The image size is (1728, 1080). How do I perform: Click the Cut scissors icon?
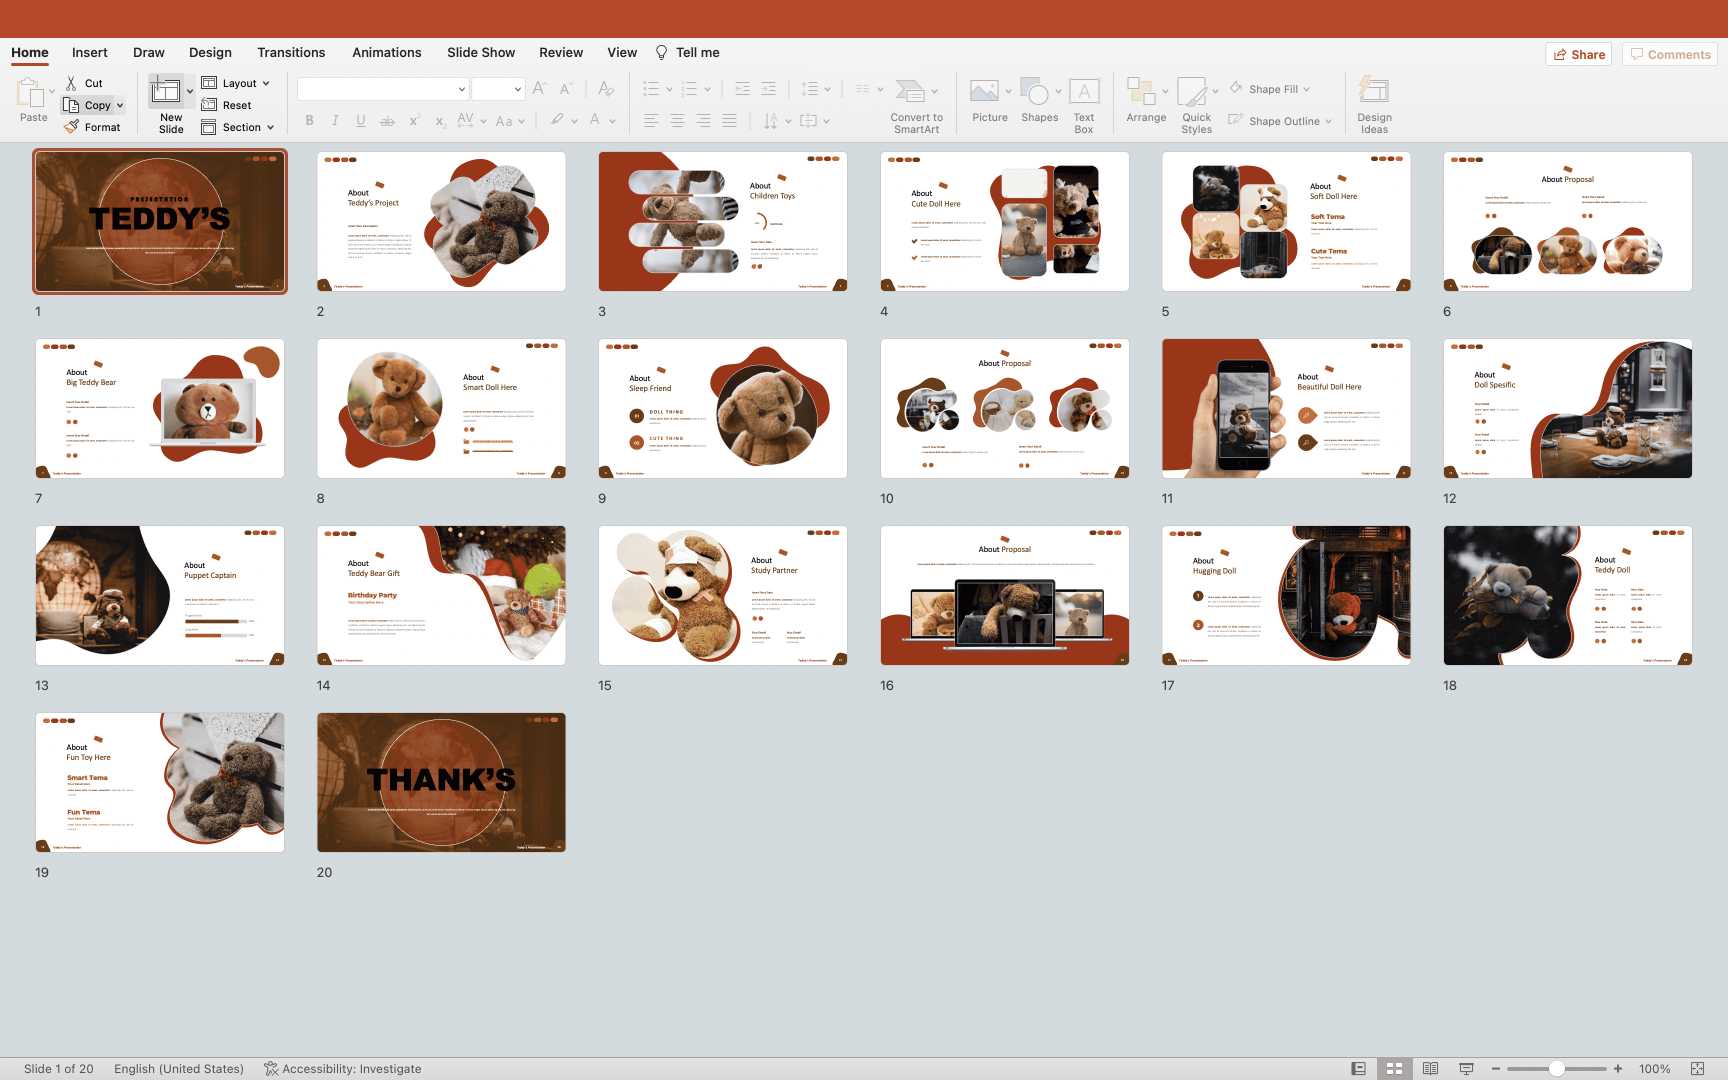point(71,83)
